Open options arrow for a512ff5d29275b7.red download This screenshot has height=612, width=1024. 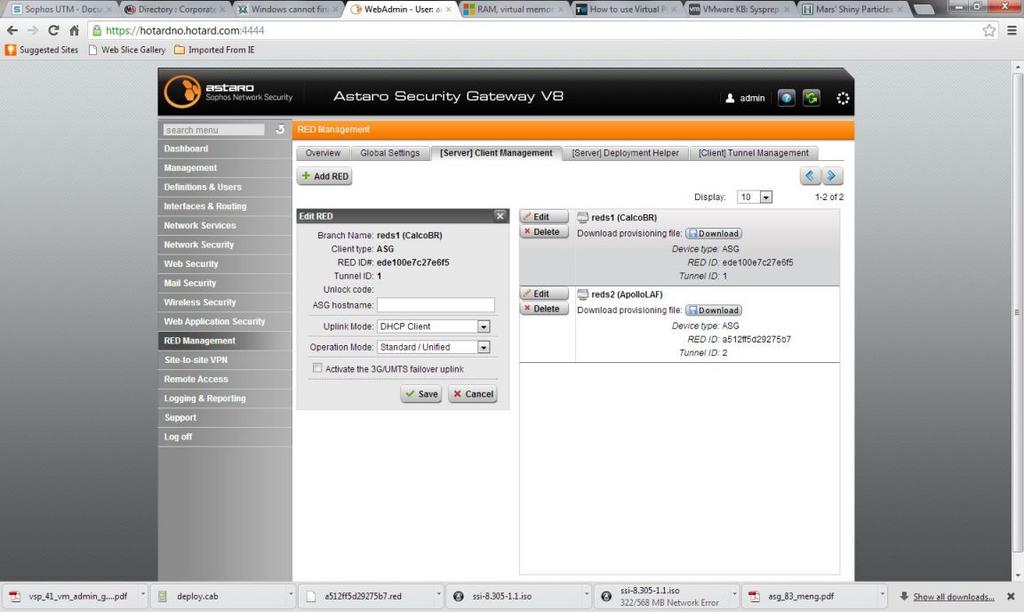pyautogui.click(x=439, y=594)
